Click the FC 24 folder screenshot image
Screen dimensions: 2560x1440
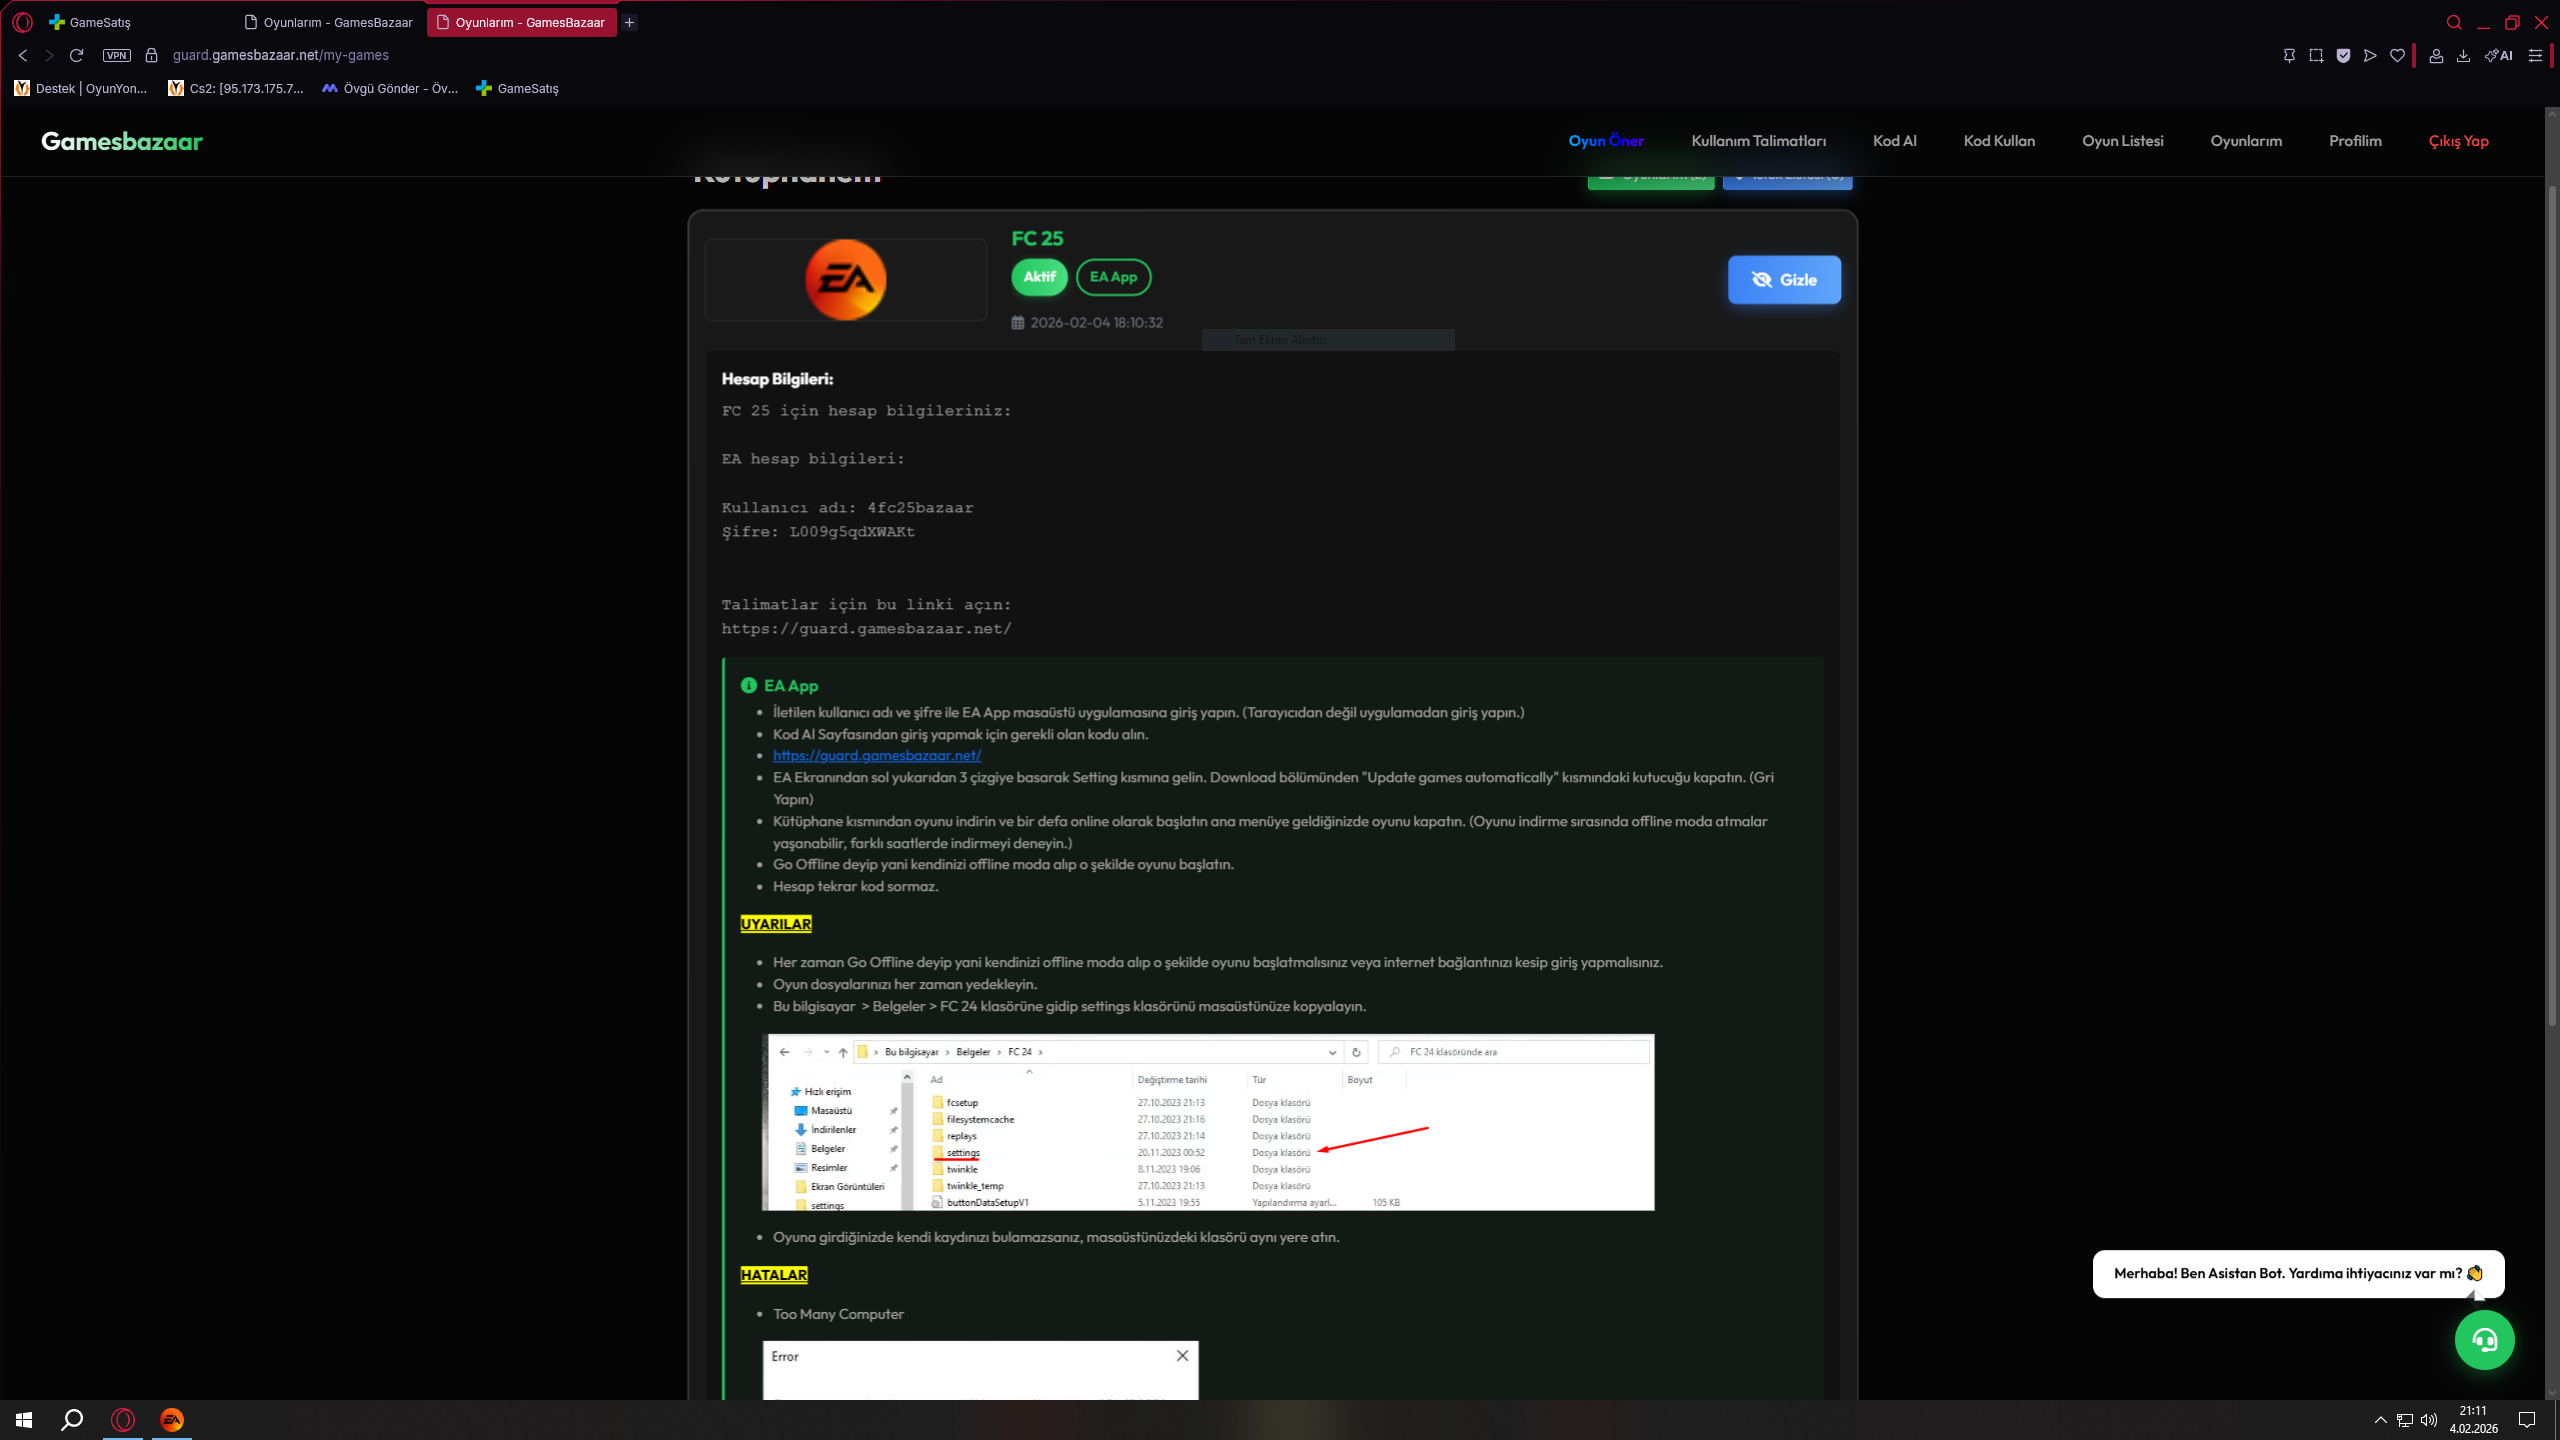[1208, 1122]
